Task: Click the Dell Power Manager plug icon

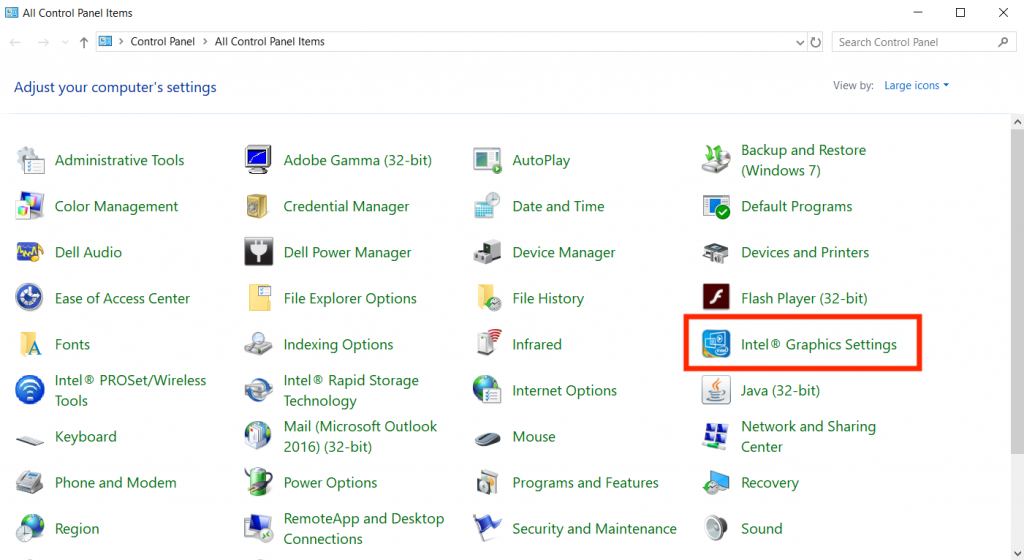Action: point(258,252)
